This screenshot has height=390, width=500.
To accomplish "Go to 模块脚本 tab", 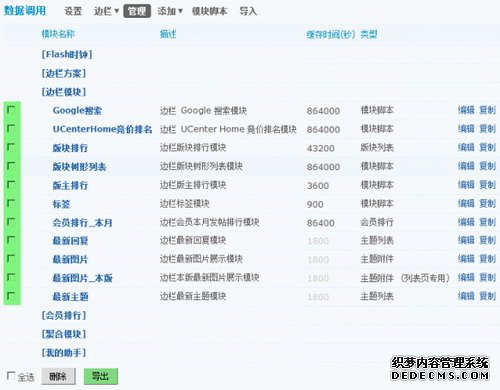I will tap(209, 11).
